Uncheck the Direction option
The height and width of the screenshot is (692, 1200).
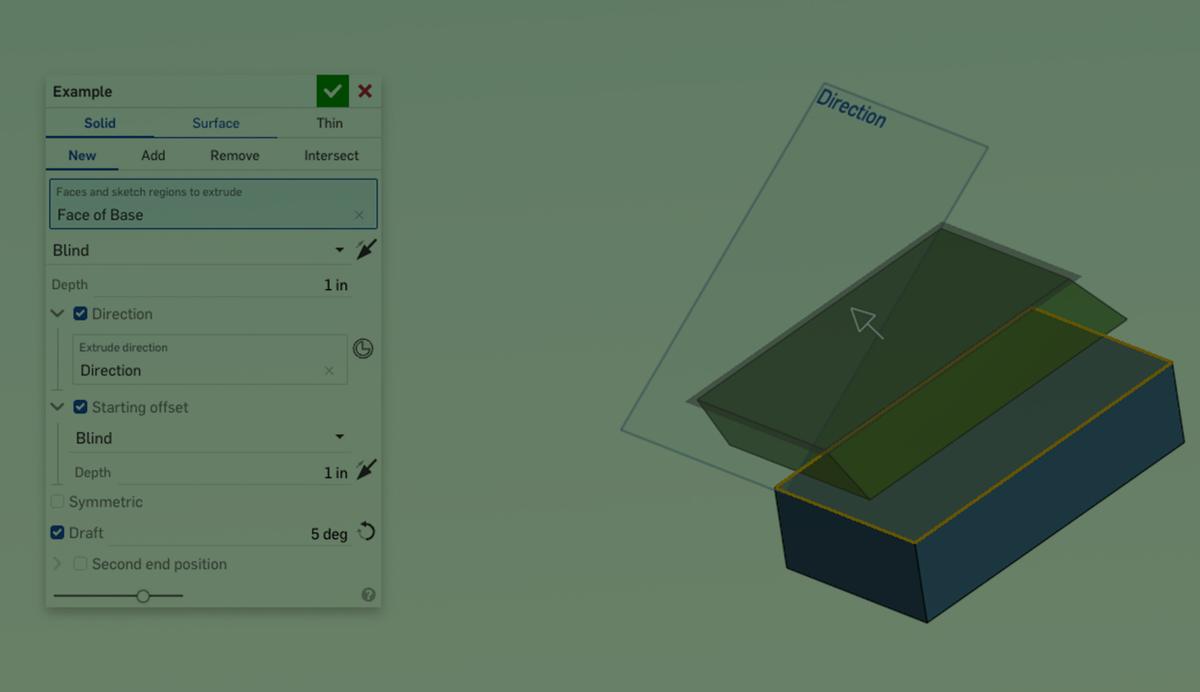coord(79,313)
